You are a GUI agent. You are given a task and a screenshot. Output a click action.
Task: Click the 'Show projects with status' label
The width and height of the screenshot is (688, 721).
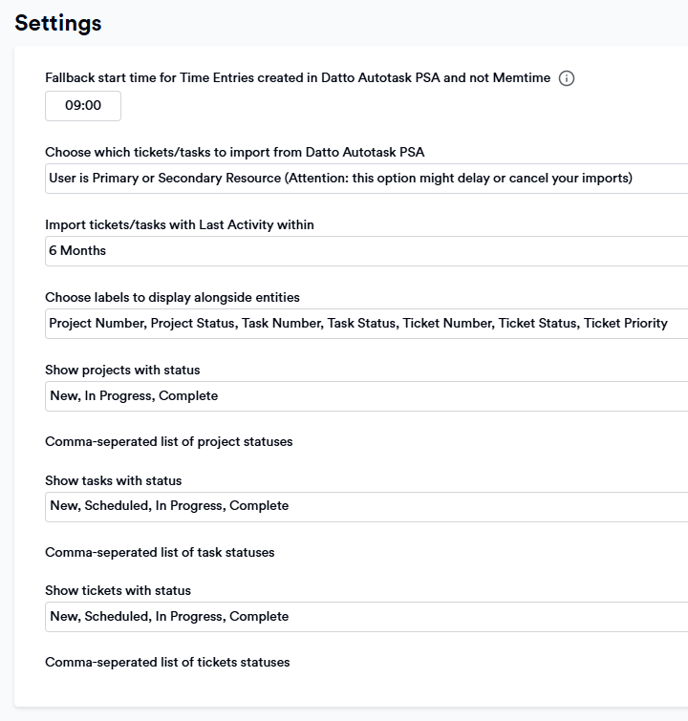tap(122, 370)
